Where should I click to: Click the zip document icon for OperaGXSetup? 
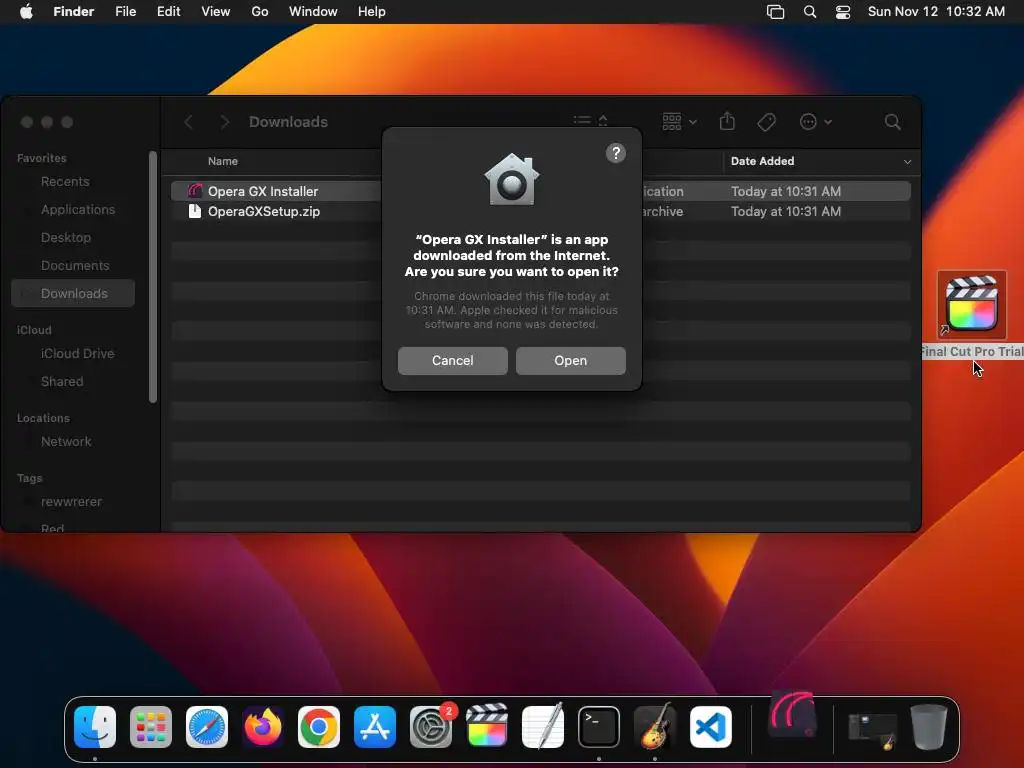(x=195, y=211)
